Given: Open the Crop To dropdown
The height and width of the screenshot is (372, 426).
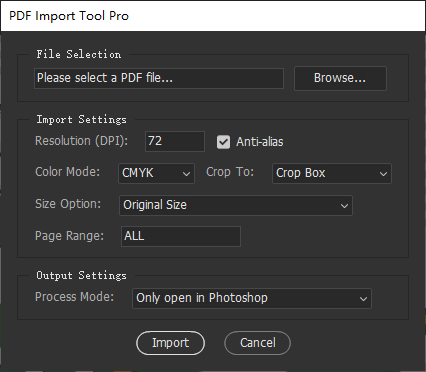Looking at the screenshot, I should (332, 173).
